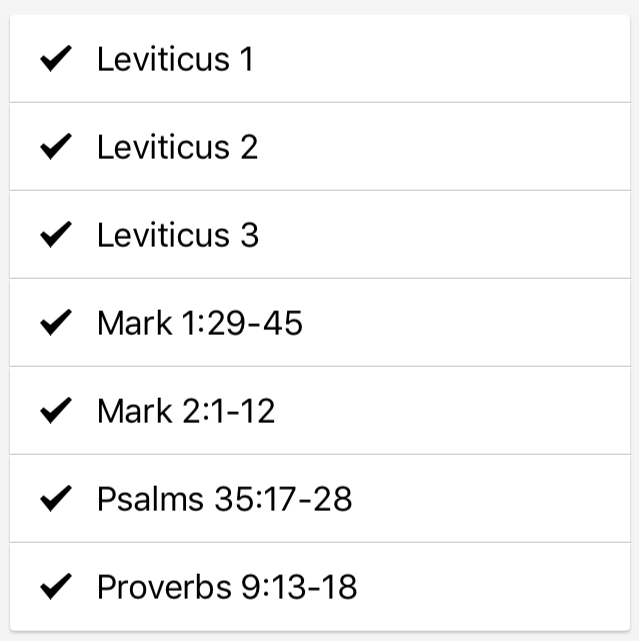Toggle the Psalms 35:17-28 checkmark icon
The image size is (639, 641).
(x=56, y=498)
